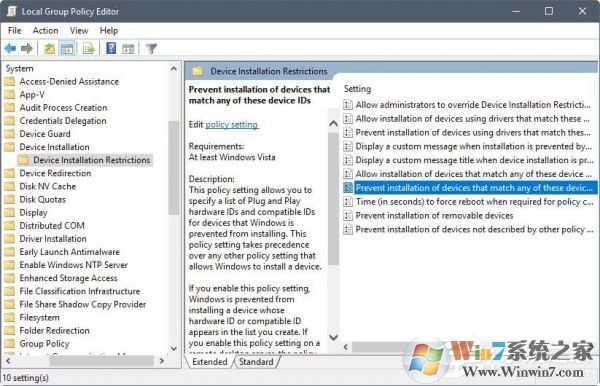Click the Forward arrow toolbar icon
This screenshot has height=386, width=600.
pyautogui.click(x=27, y=49)
